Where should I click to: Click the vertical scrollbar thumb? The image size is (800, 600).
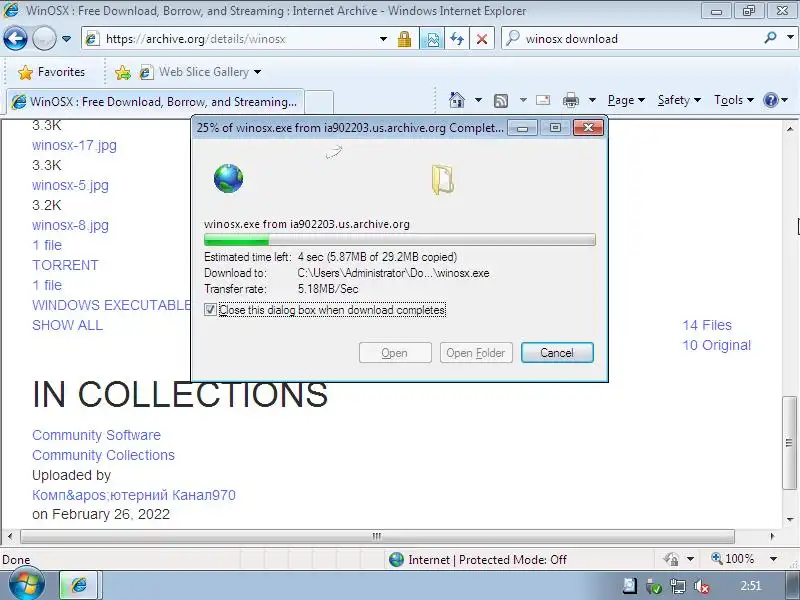[x=790, y=442]
